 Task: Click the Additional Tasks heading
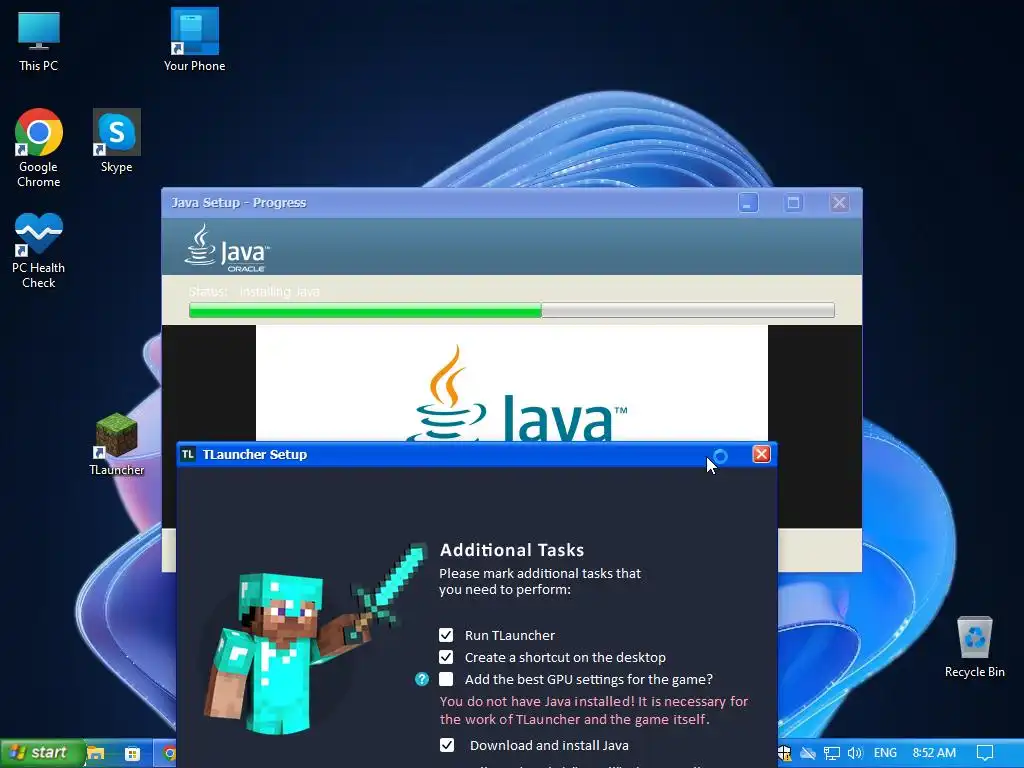click(x=512, y=550)
